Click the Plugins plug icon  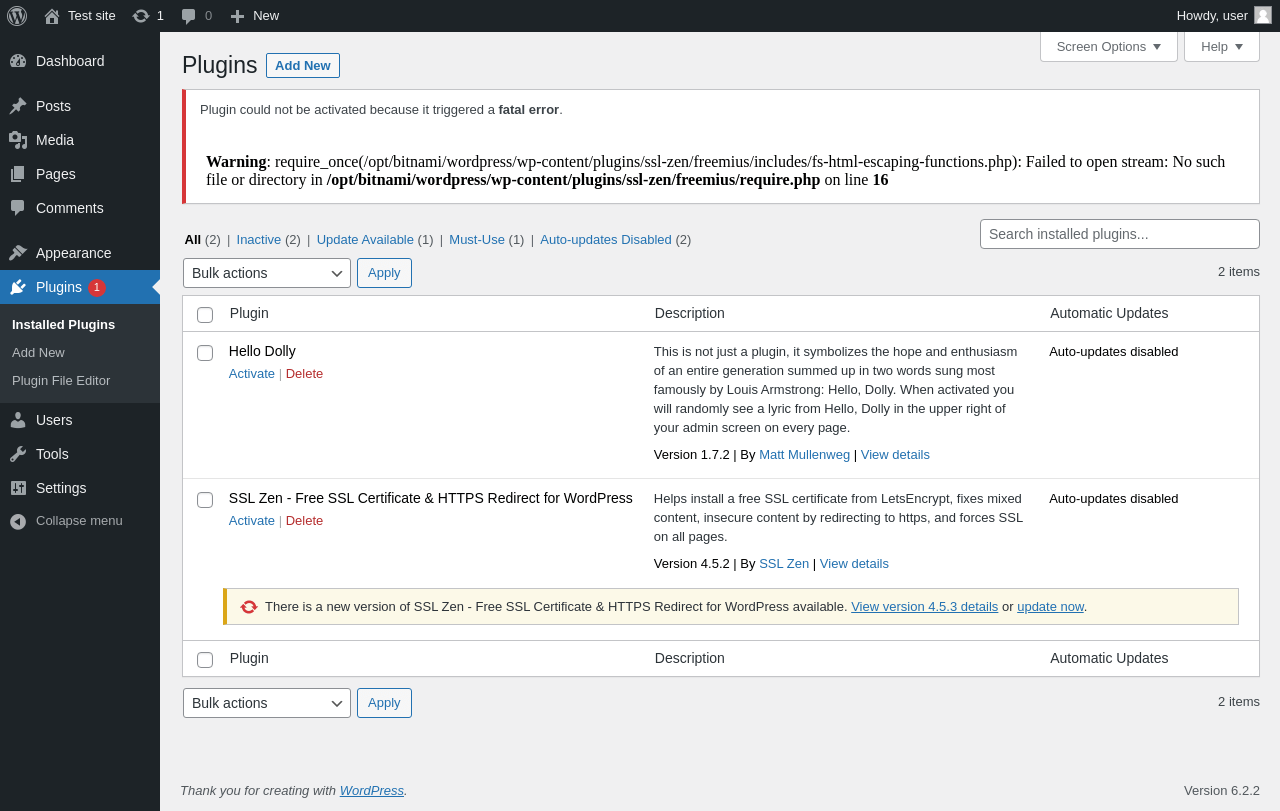[18, 287]
